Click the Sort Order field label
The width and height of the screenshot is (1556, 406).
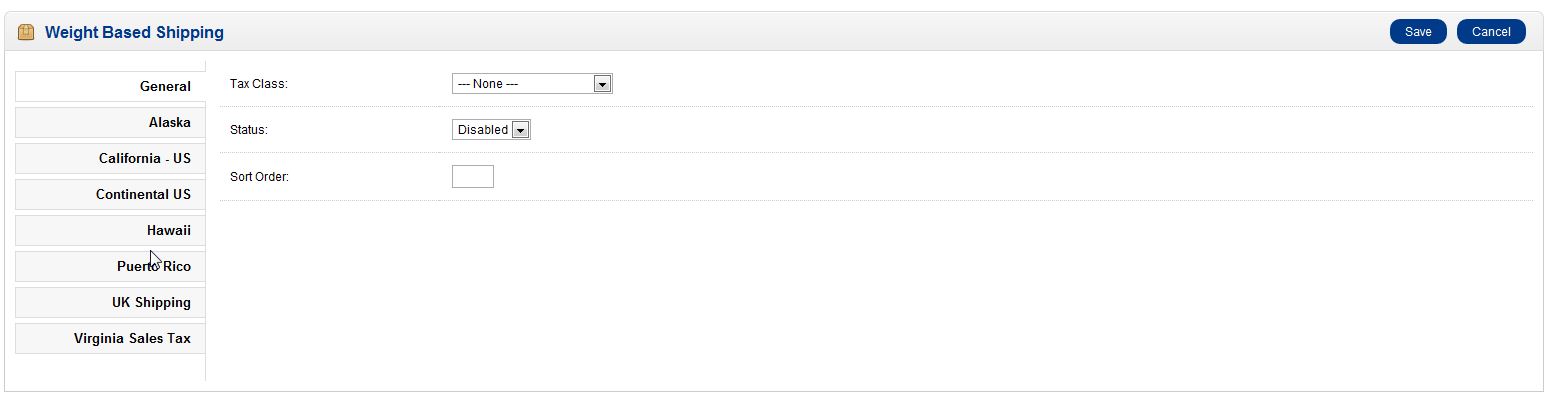pyautogui.click(x=259, y=177)
